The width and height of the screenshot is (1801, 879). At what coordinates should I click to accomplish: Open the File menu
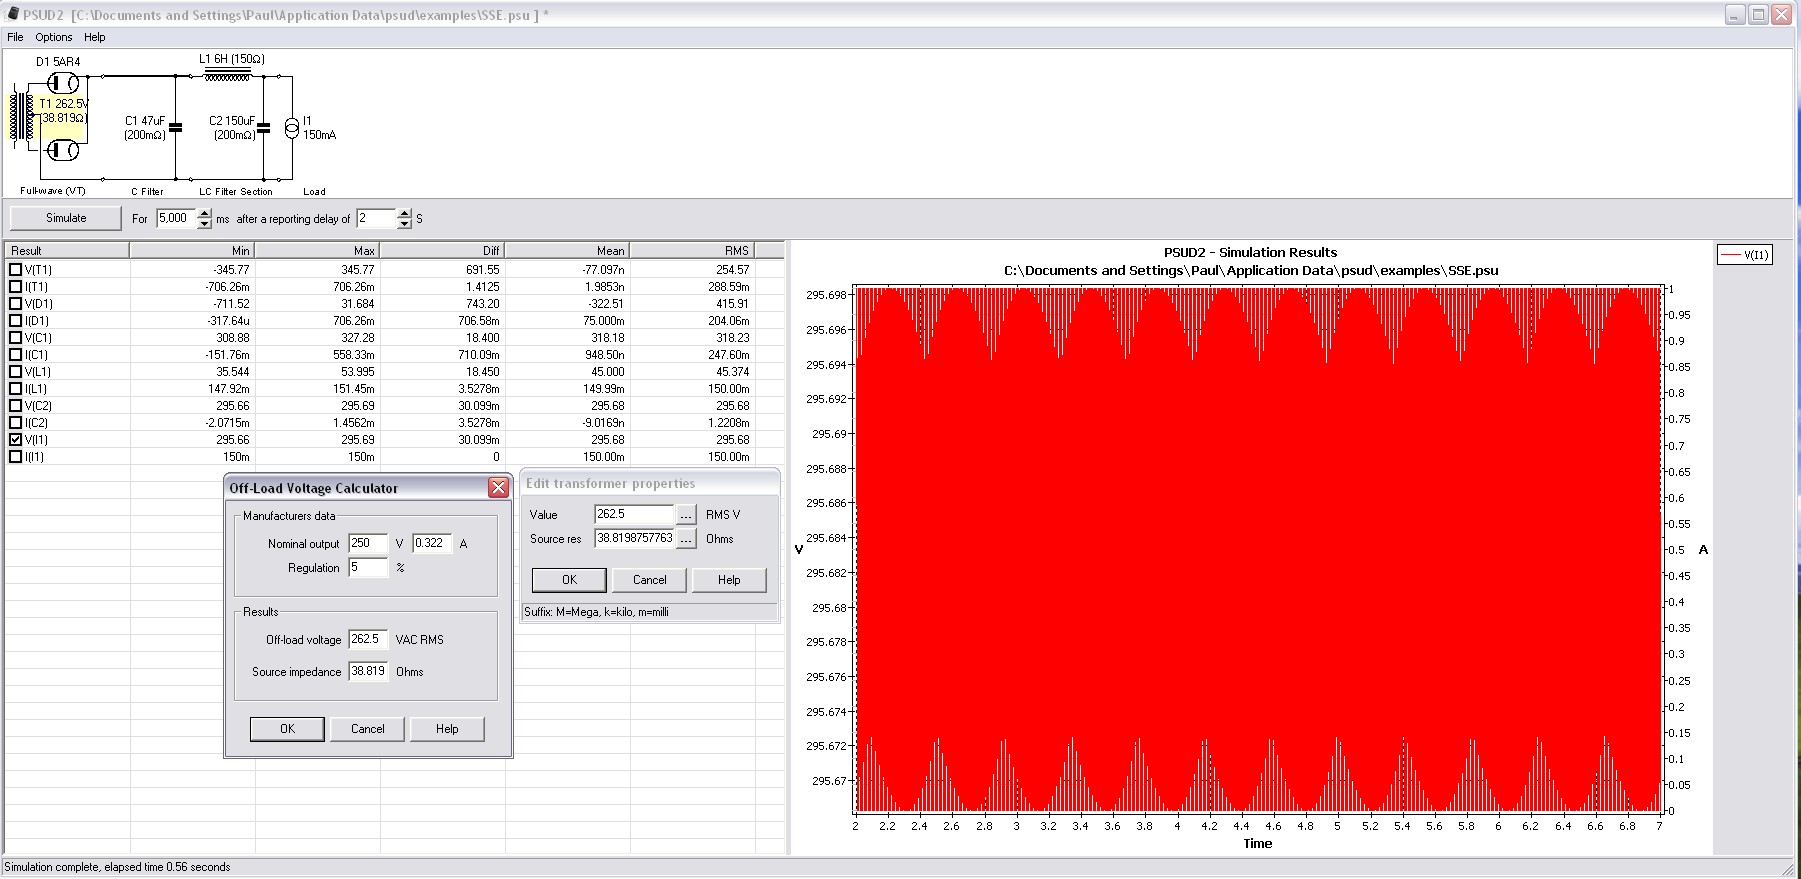coord(15,37)
